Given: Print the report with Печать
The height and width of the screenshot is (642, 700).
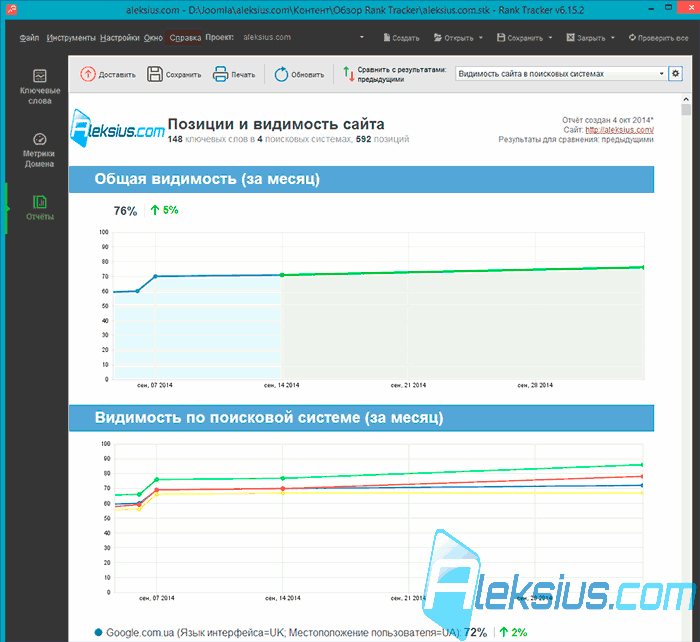Looking at the screenshot, I should tap(234, 74).
